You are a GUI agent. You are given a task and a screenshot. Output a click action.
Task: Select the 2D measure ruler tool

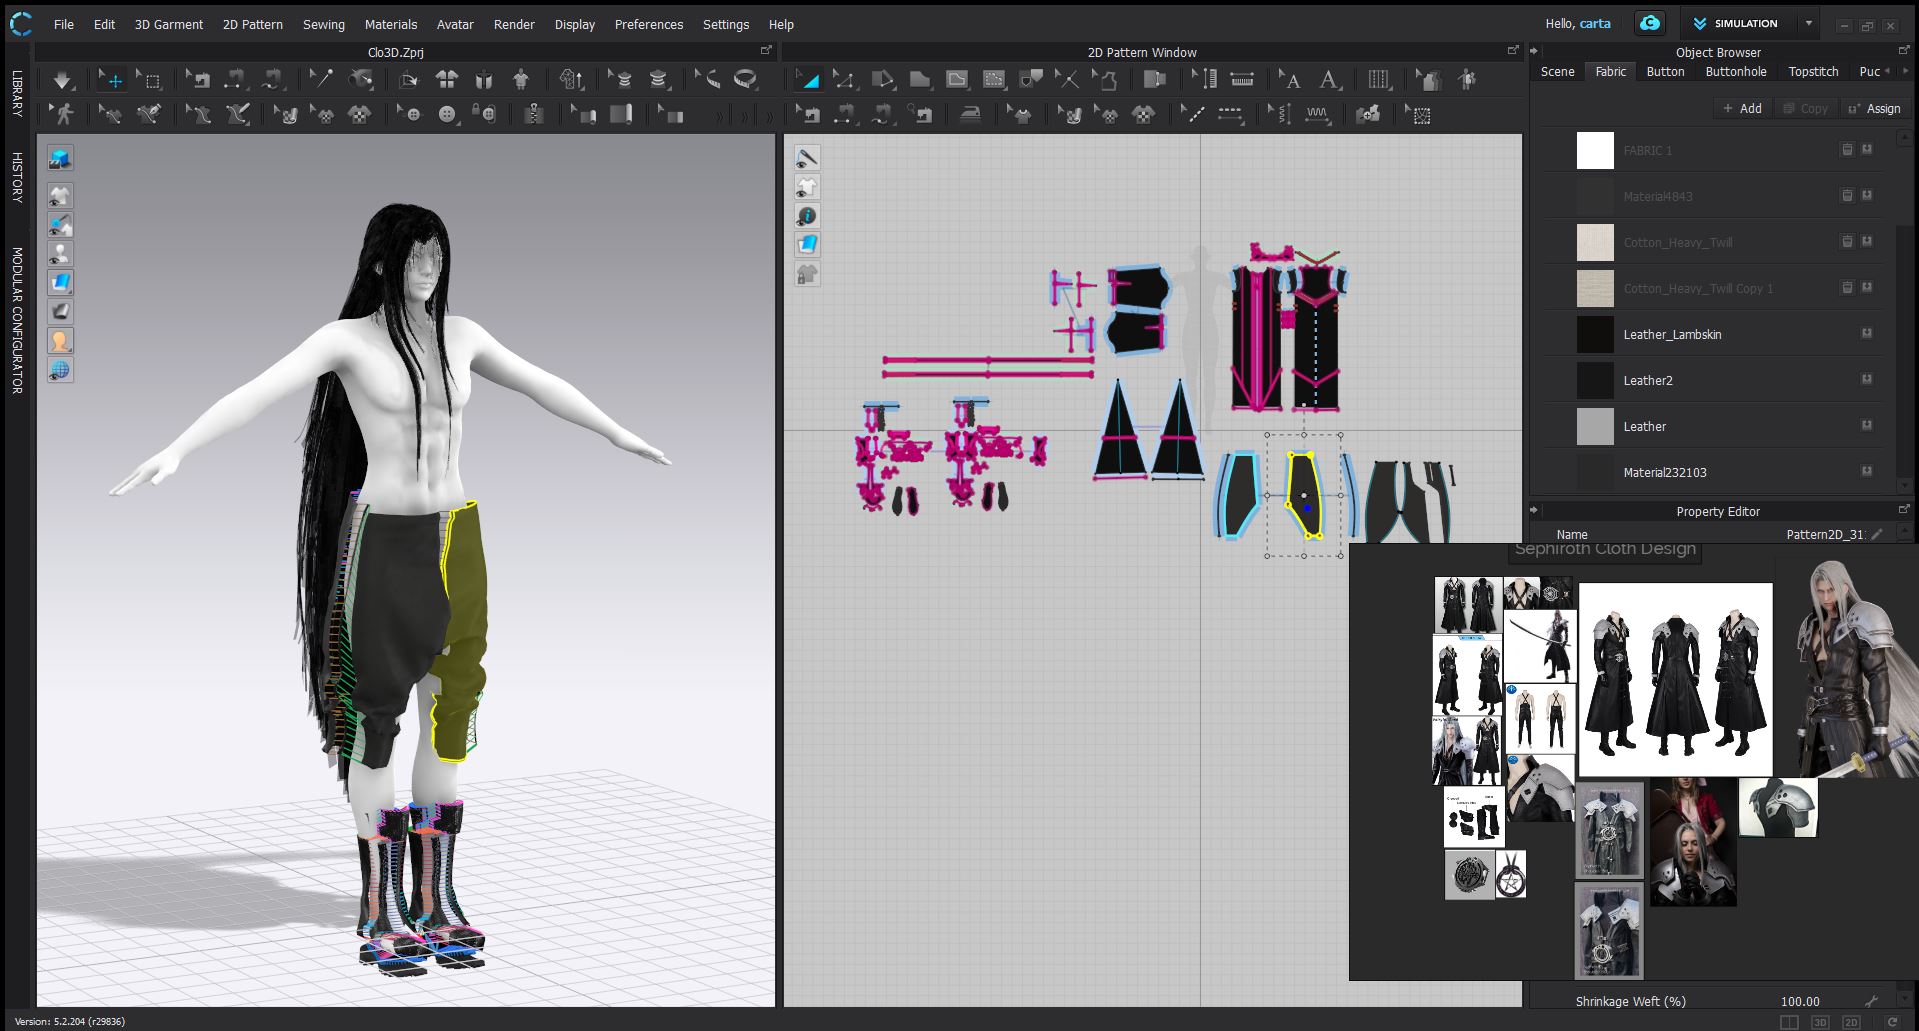point(1242,80)
